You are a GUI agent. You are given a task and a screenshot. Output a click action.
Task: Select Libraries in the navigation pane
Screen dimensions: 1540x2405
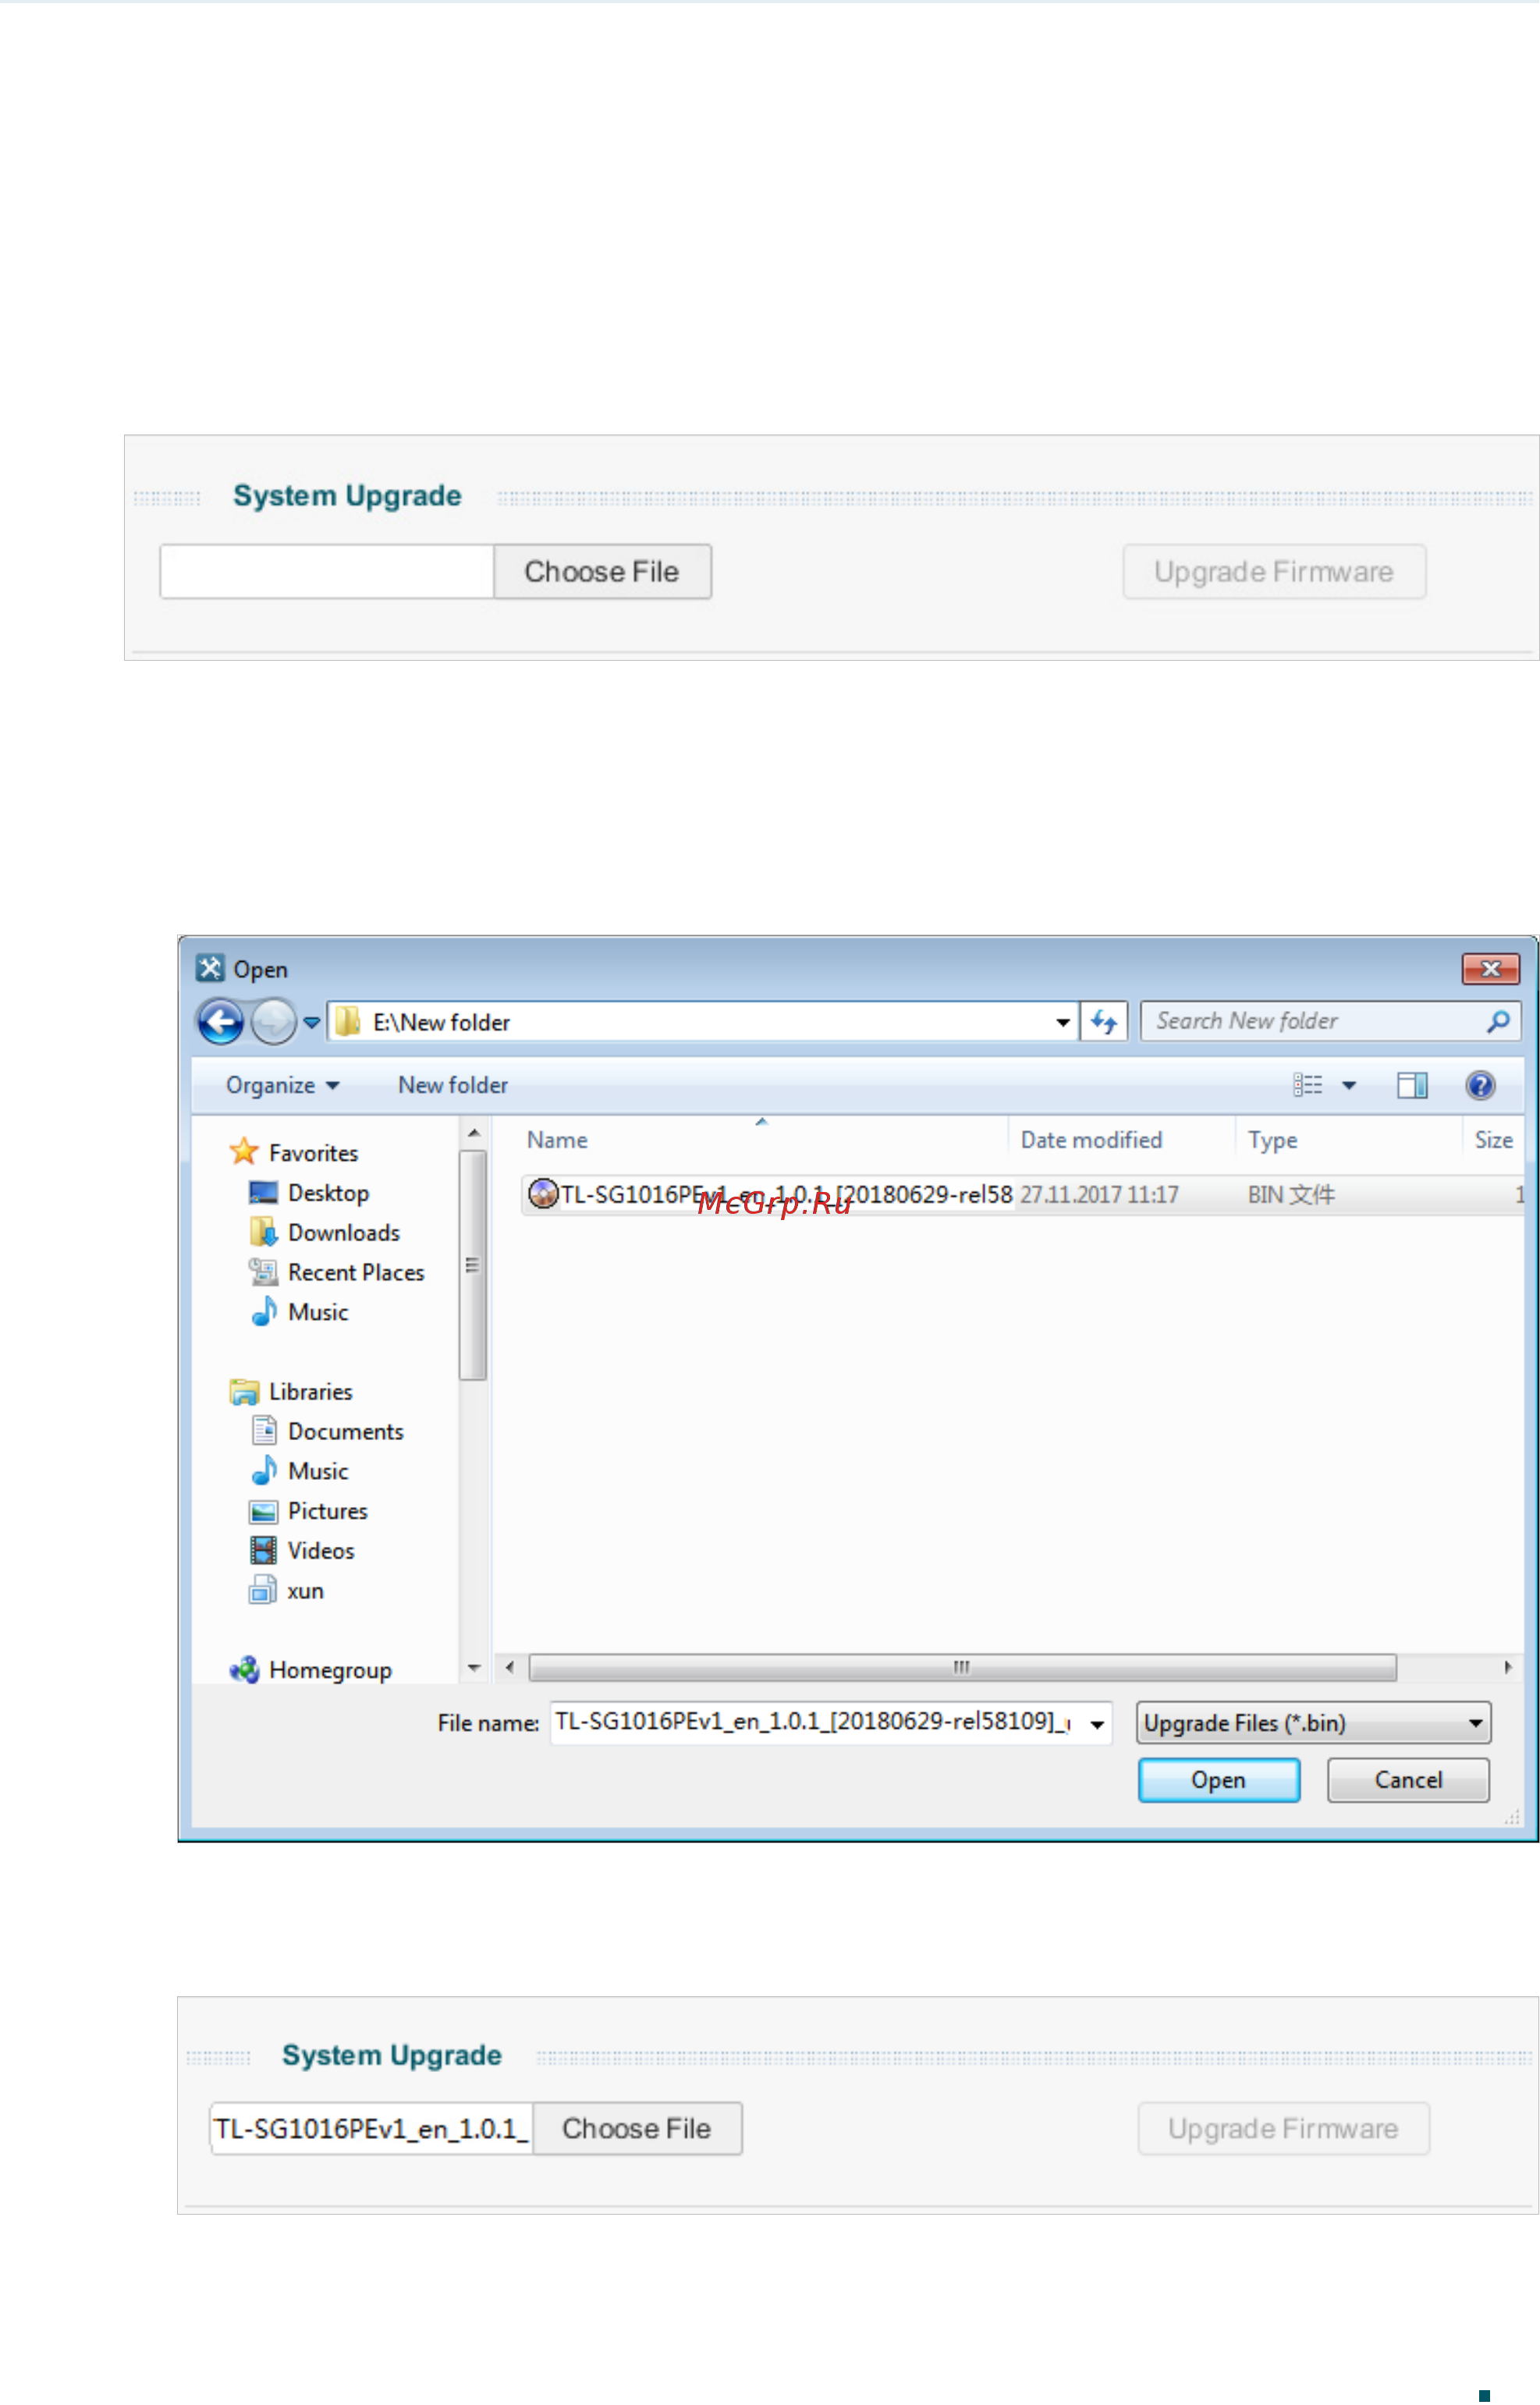coord(291,1392)
